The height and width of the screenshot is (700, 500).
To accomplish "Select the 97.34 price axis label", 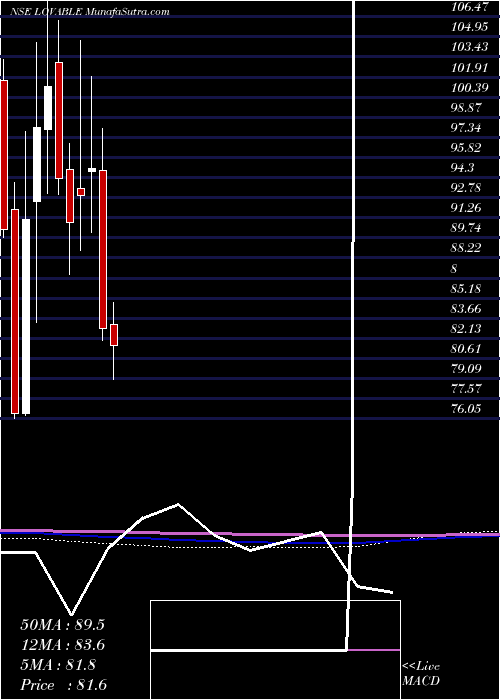I will tap(467, 128).
